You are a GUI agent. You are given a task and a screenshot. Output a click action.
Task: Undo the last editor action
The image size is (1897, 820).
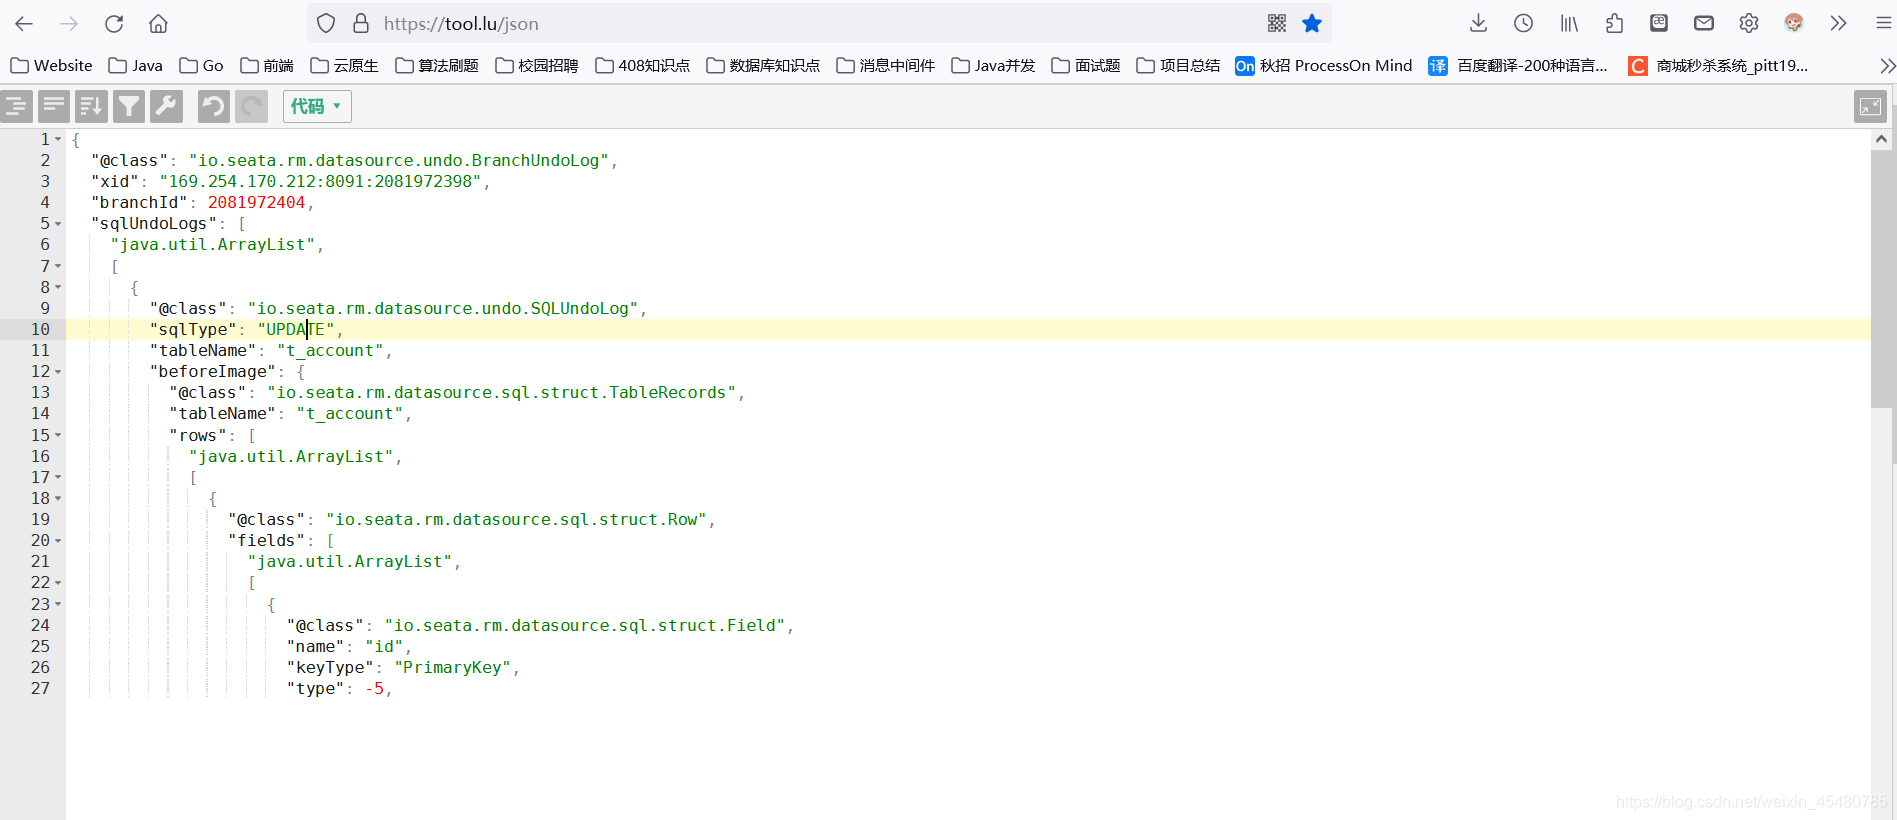click(213, 106)
